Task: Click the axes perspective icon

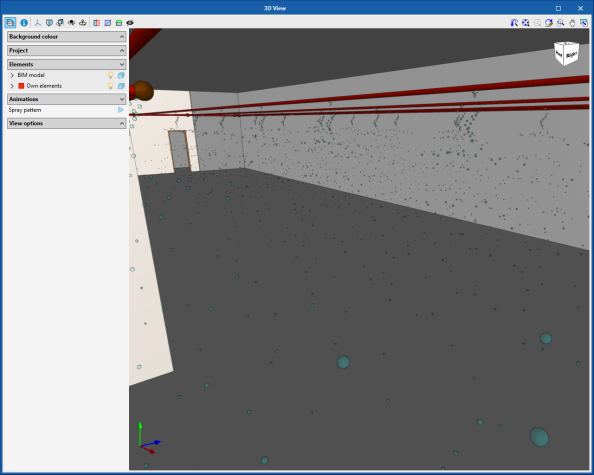Action: (38, 23)
